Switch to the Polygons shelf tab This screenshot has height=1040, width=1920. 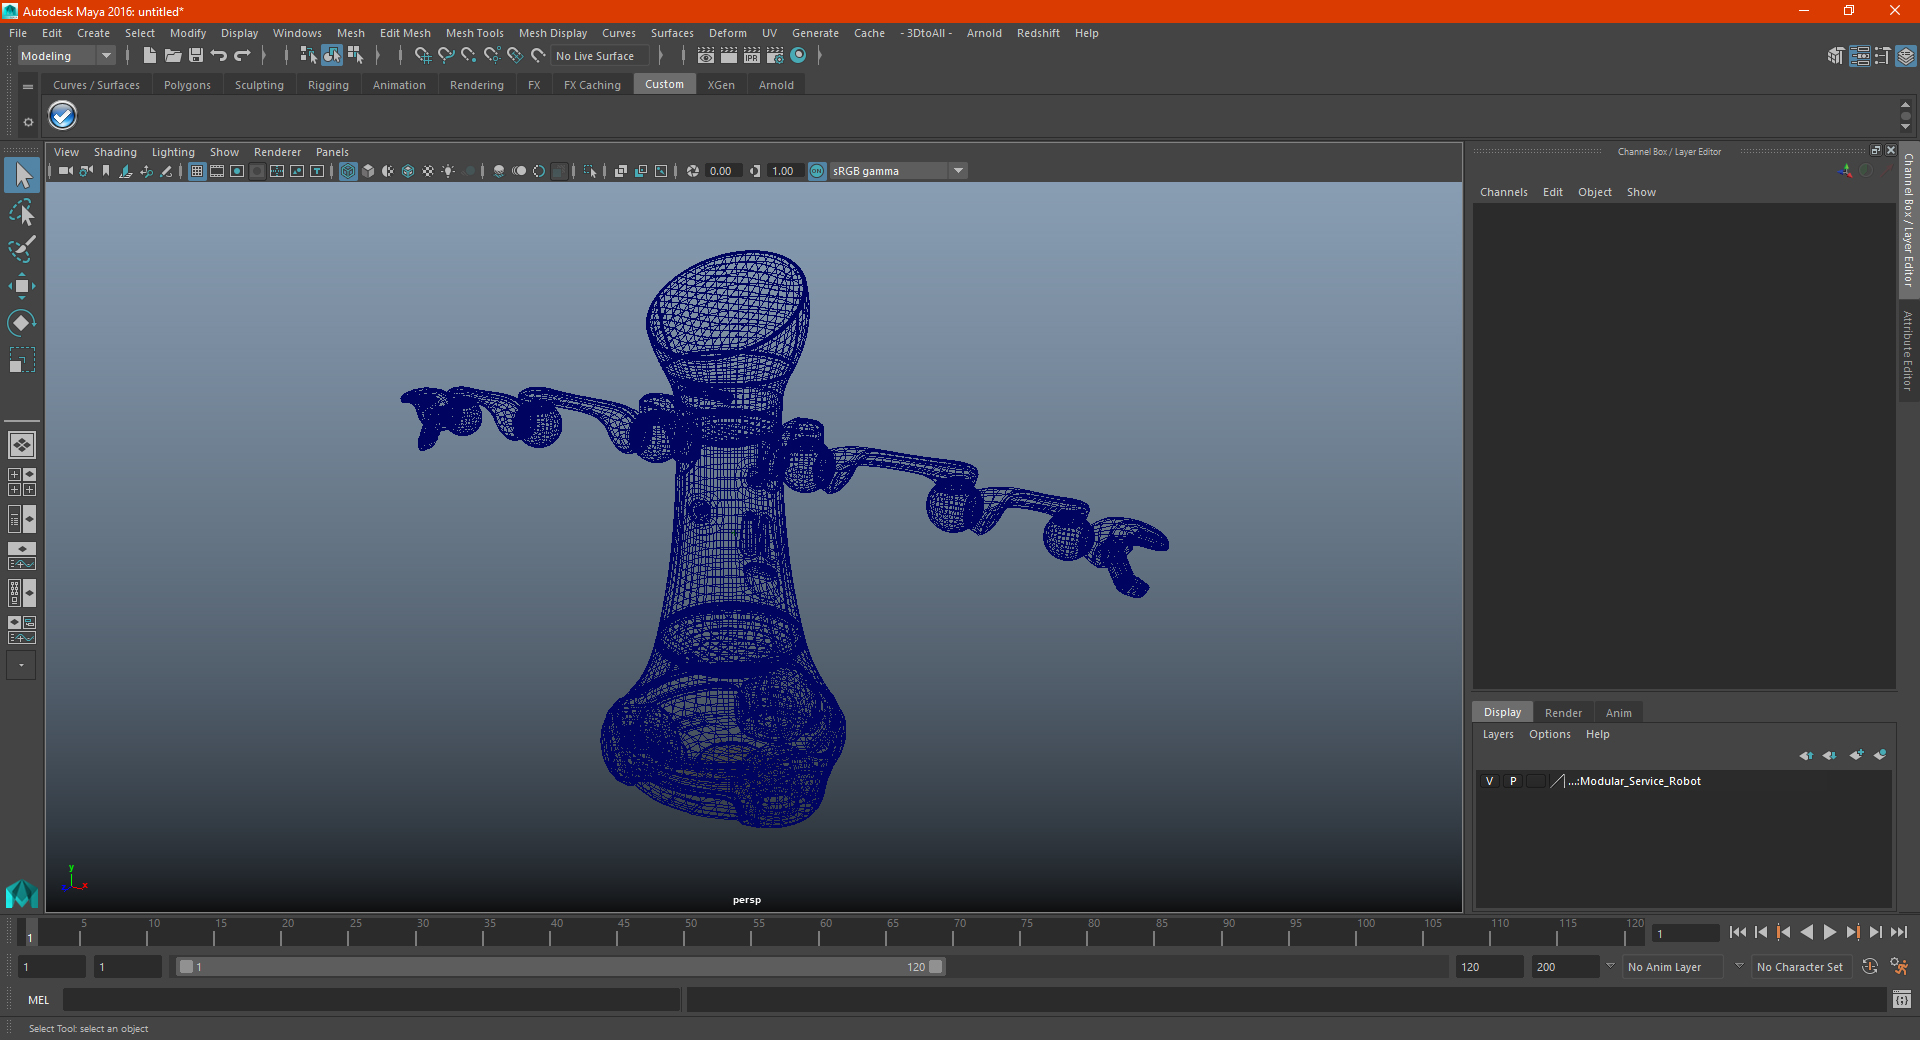[x=188, y=85]
